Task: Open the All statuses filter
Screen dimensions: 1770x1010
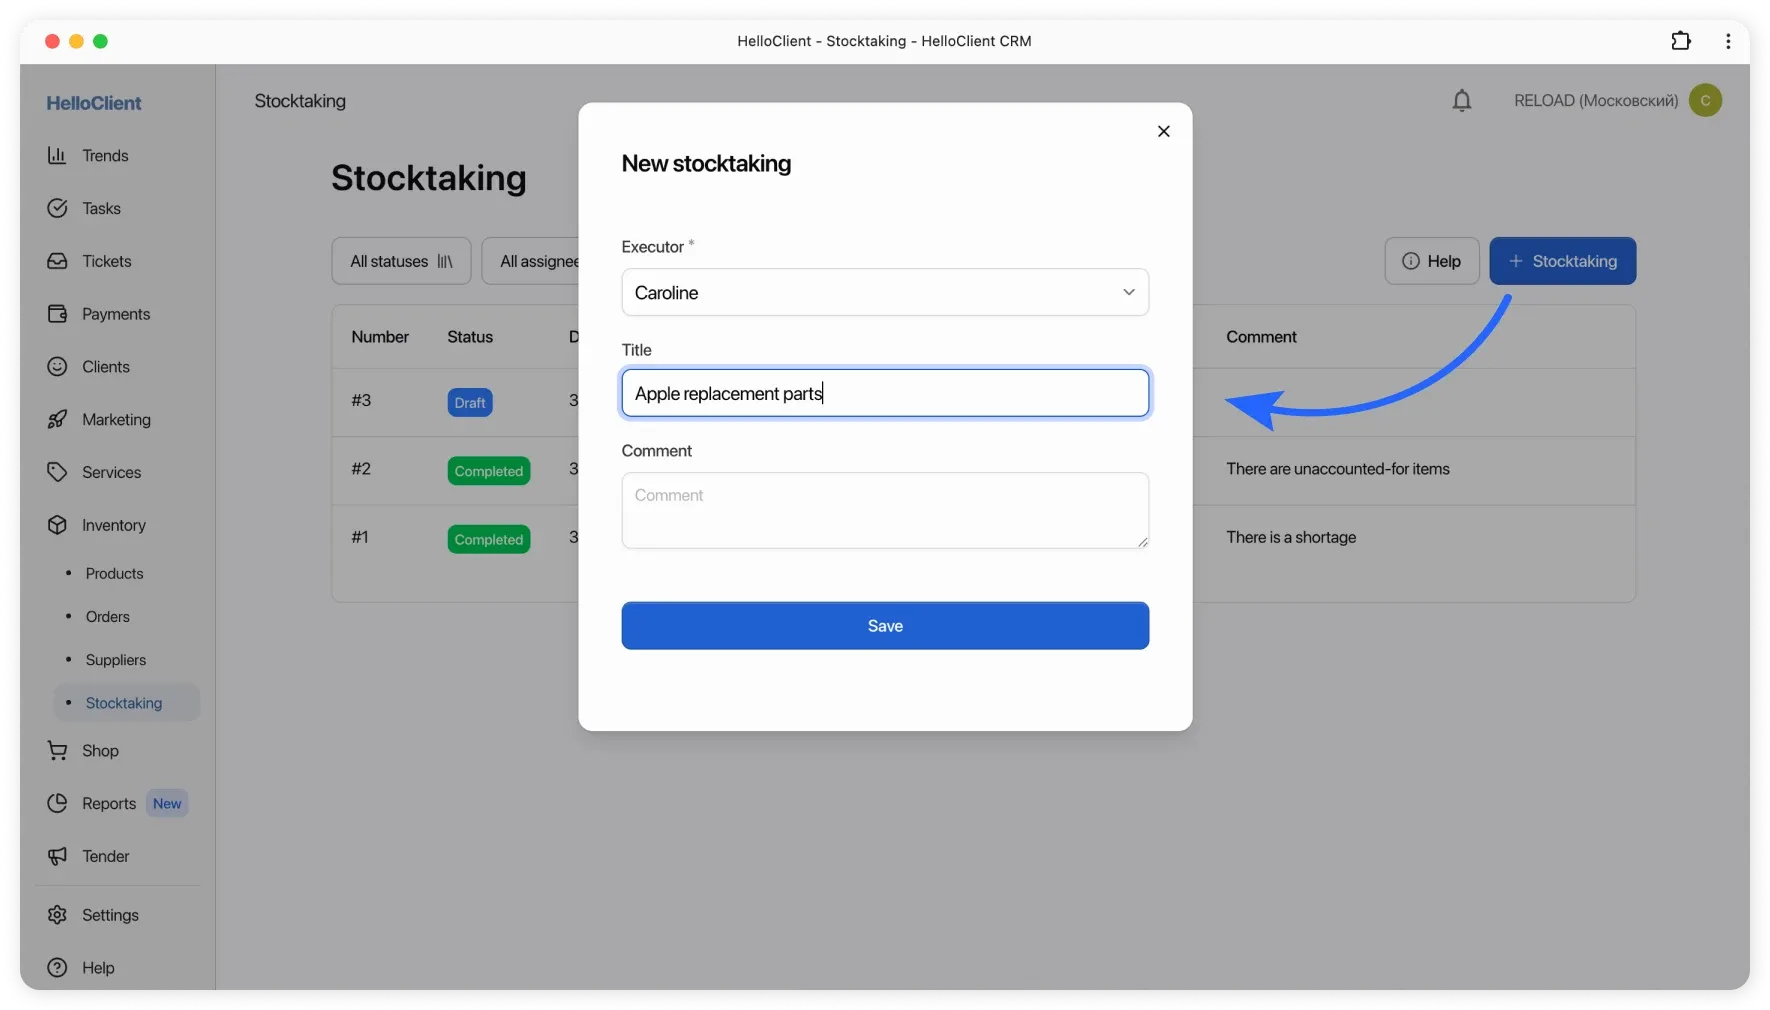Action: [x=399, y=260]
